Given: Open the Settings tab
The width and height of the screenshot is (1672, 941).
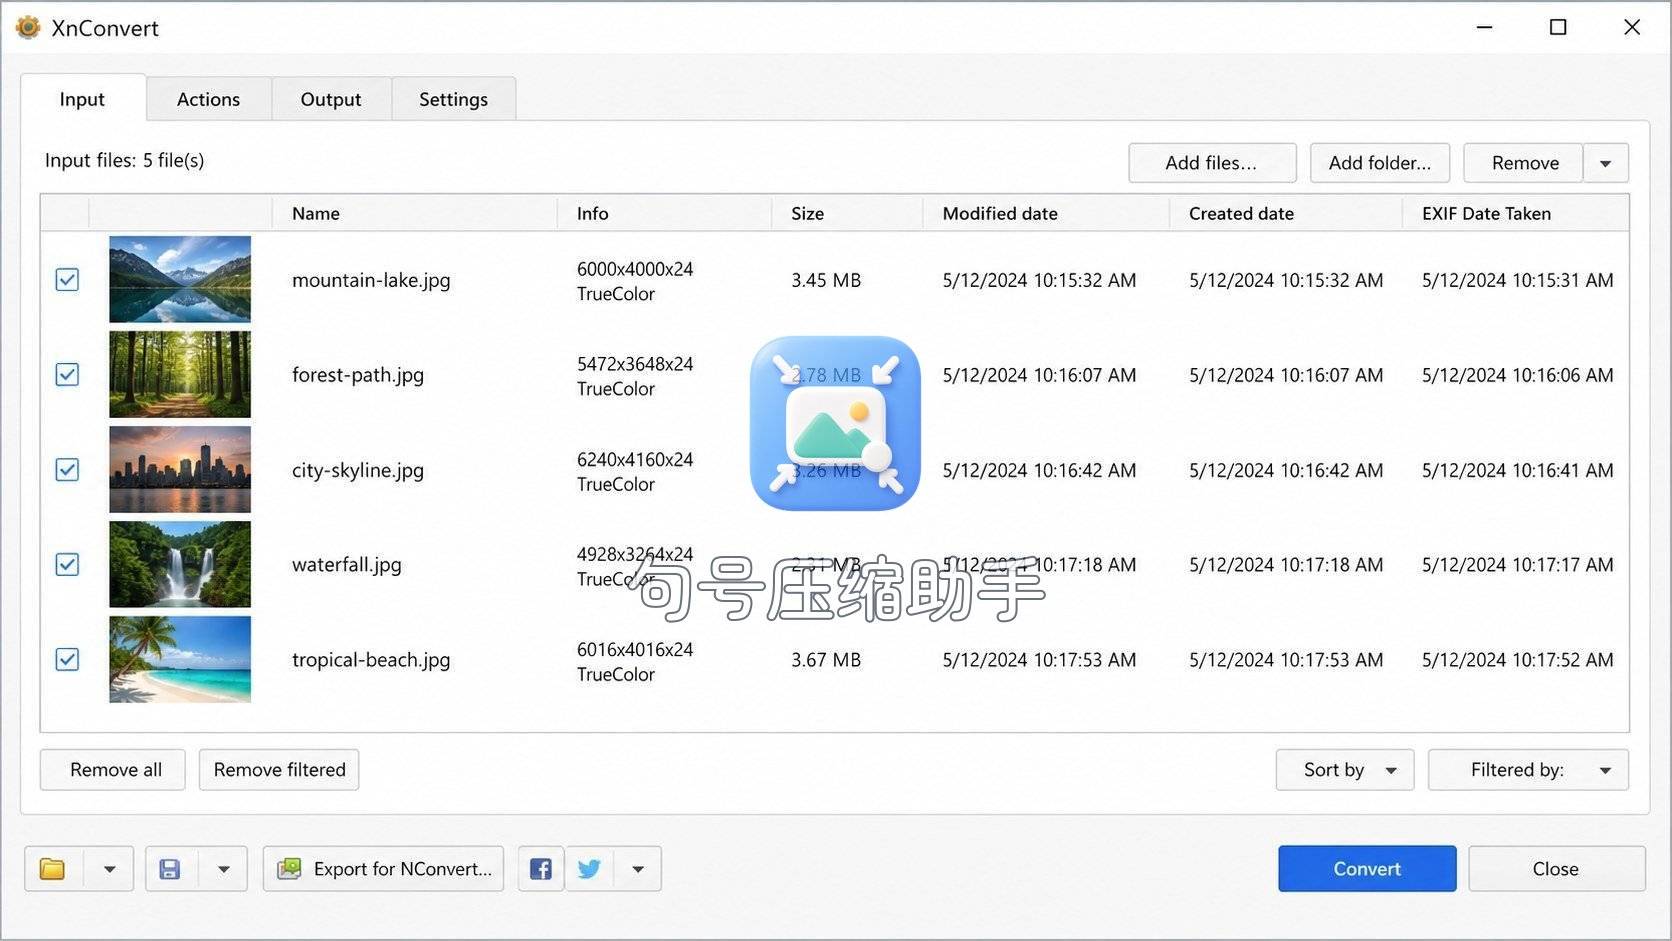Looking at the screenshot, I should (x=454, y=99).
